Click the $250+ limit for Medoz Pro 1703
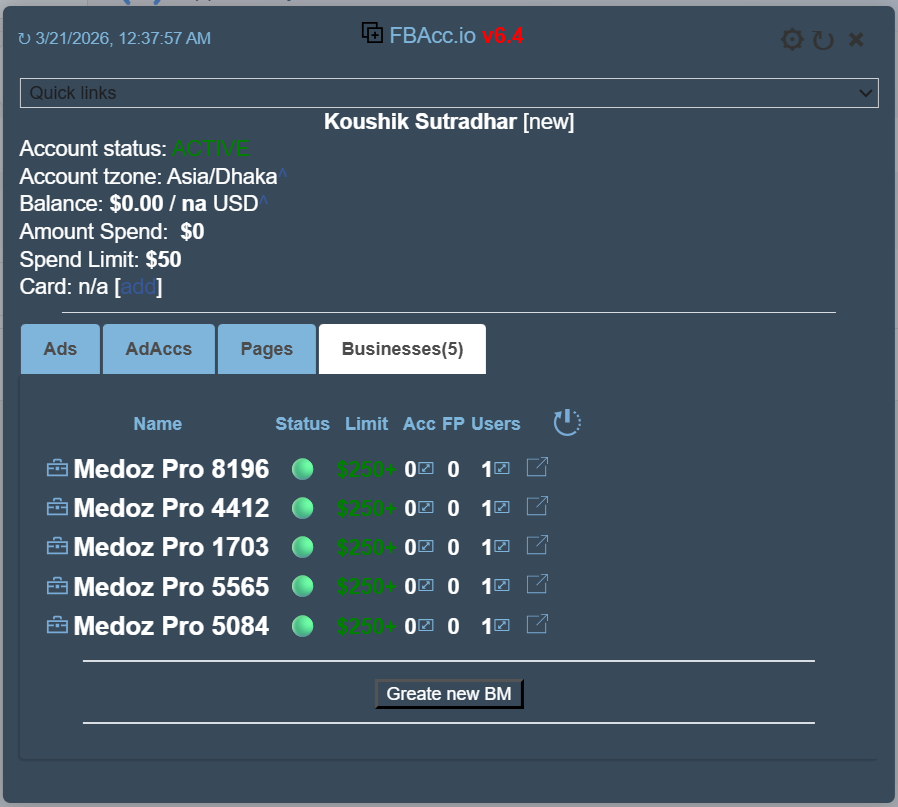The height and width of the screenshot is (807, 898). coord(366,546)
